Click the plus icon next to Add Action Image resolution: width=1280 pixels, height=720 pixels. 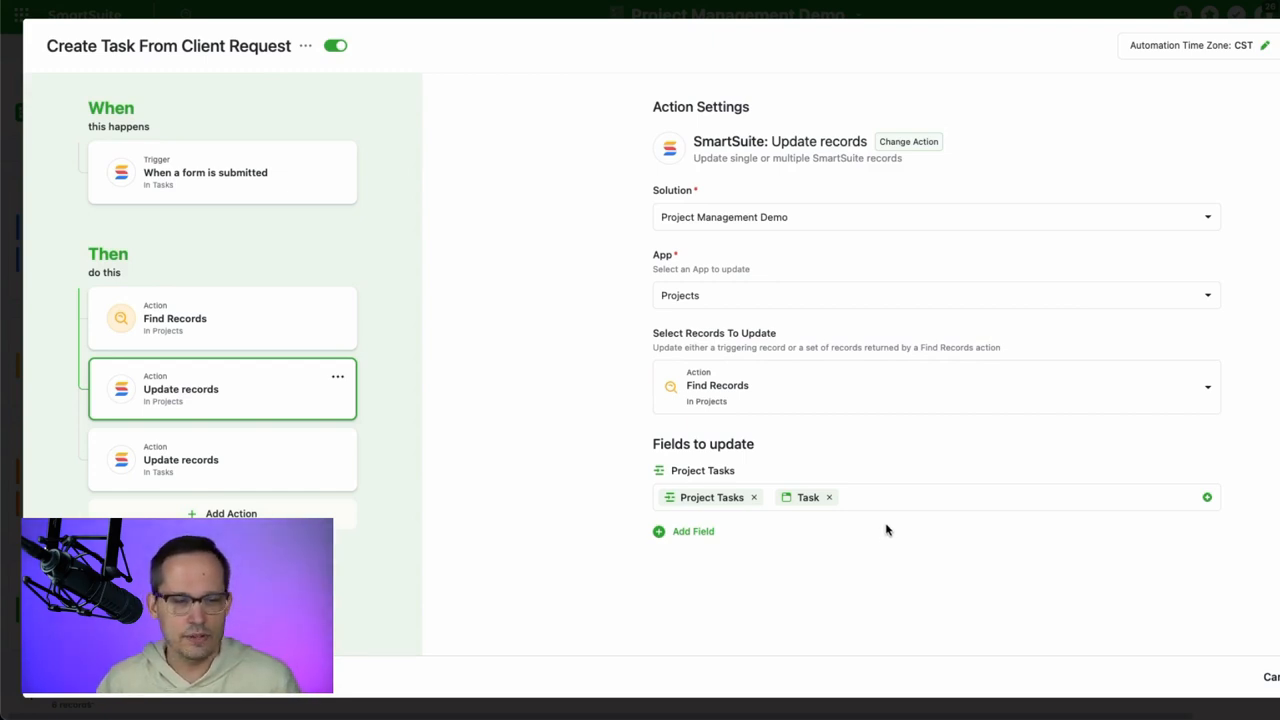(x=192, y=514)
